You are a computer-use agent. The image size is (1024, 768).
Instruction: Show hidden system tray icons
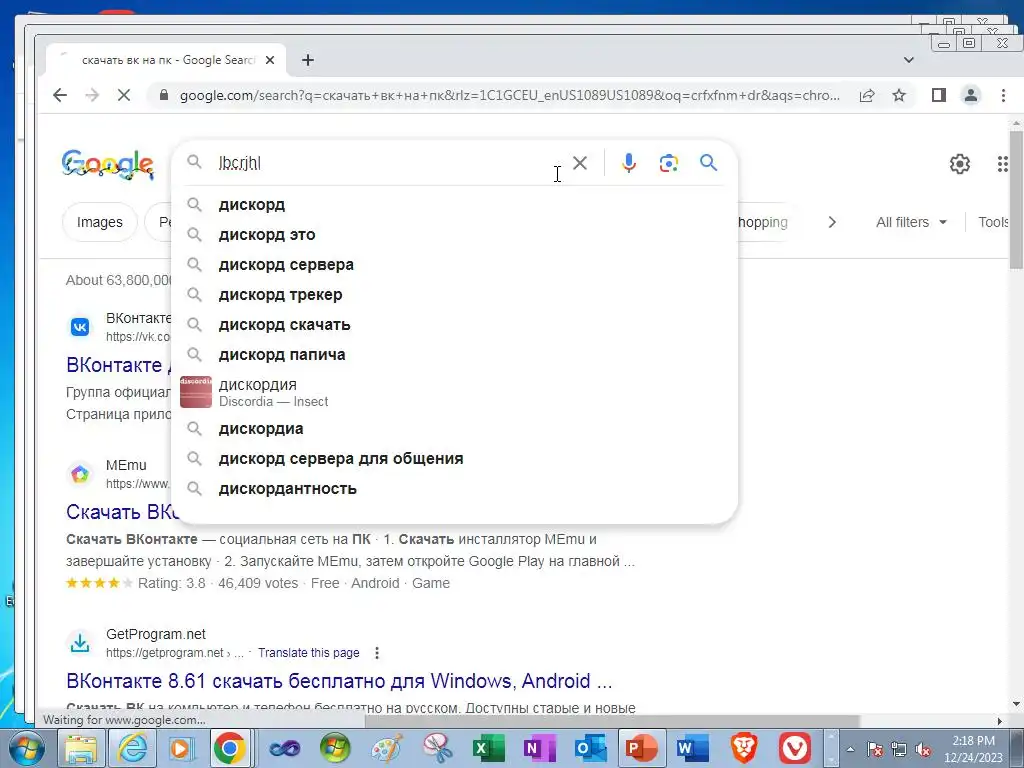point(850,749)
